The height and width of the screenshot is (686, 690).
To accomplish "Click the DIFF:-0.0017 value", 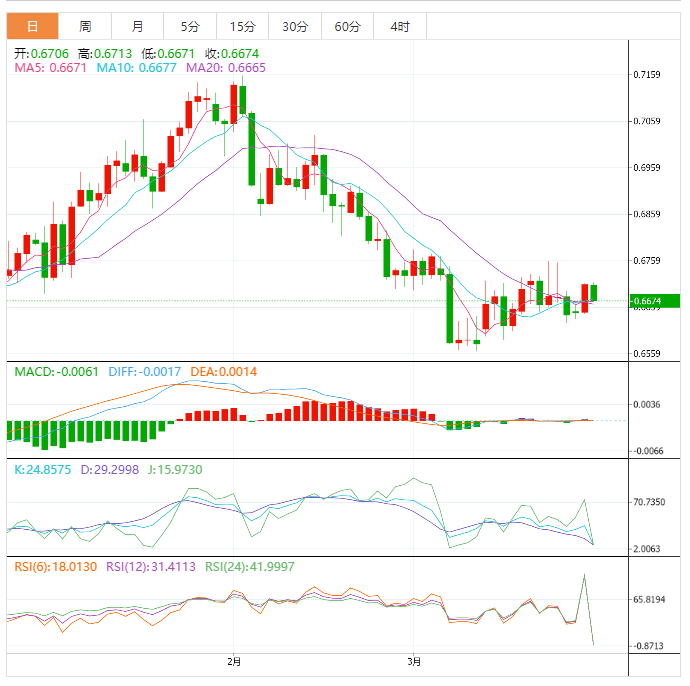I will point(145,372).
